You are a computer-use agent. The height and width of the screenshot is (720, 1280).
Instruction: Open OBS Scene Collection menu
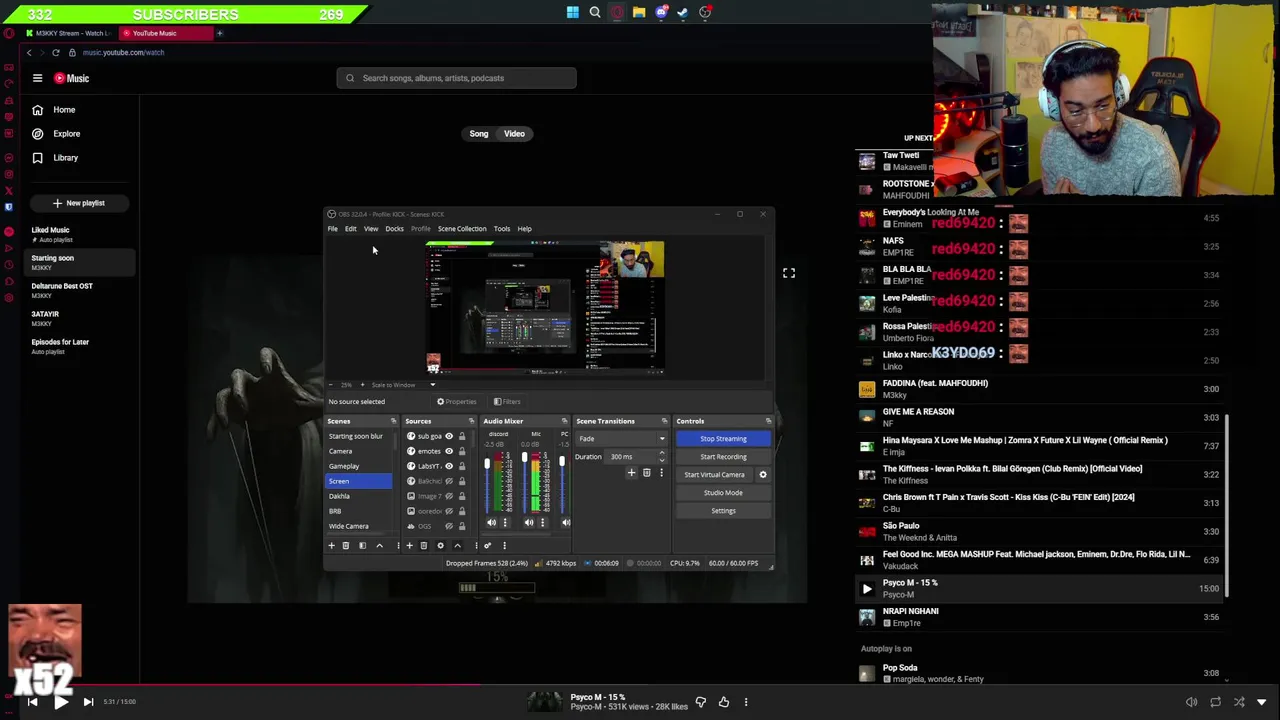(x=462, y=229)
